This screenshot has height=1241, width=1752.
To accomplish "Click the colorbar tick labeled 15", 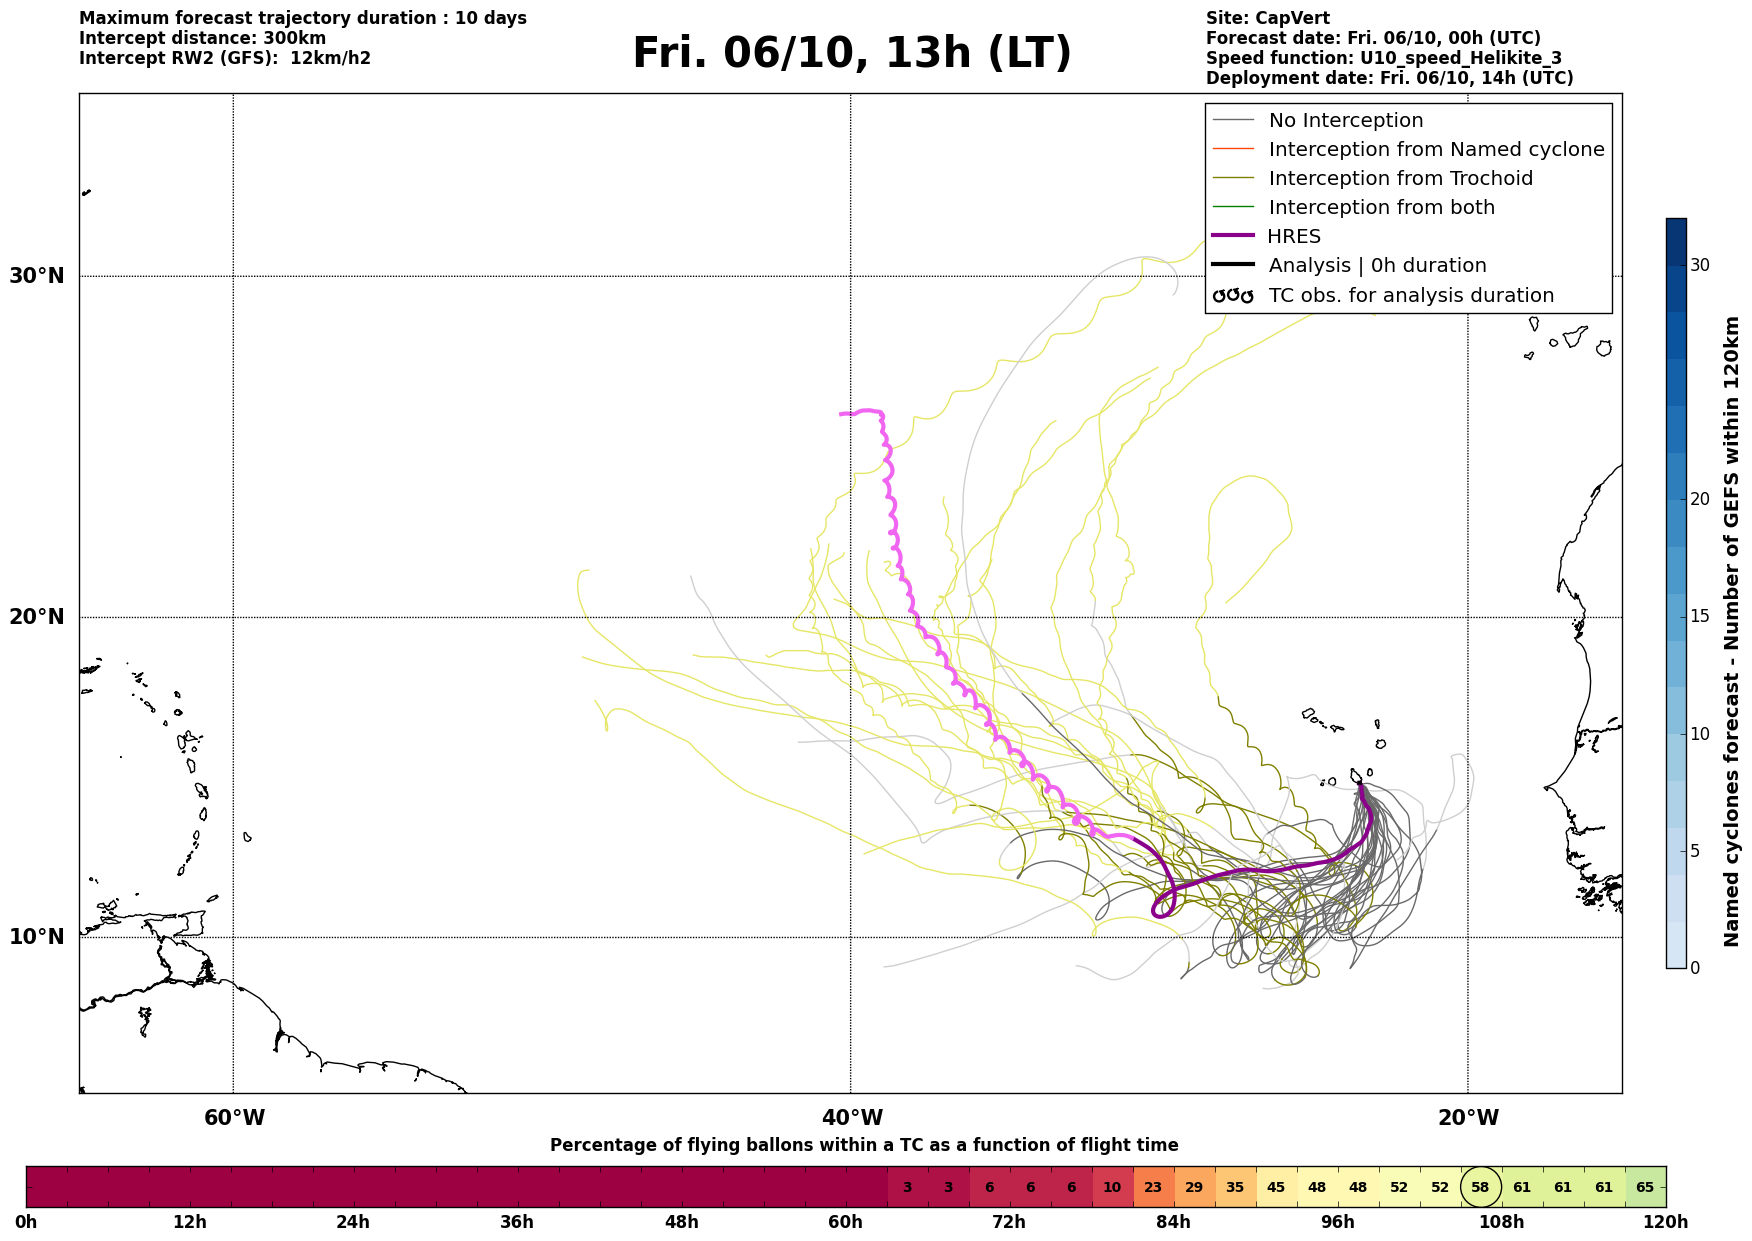I will click(1700, 616).
